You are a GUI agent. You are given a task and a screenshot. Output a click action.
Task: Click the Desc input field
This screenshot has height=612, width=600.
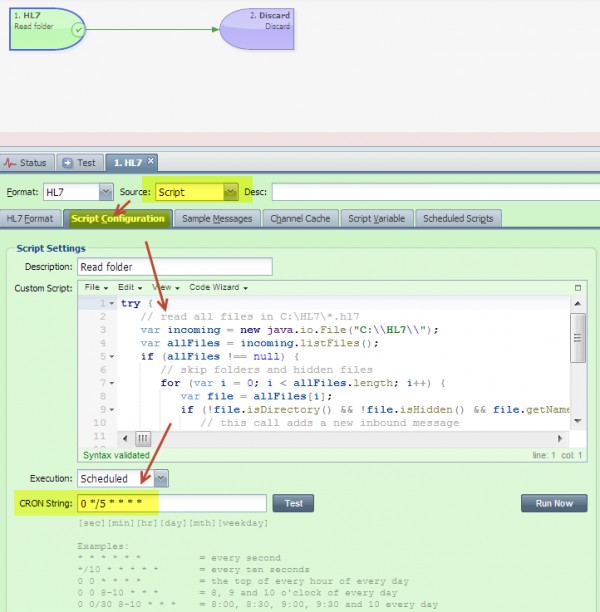(436, 192)
